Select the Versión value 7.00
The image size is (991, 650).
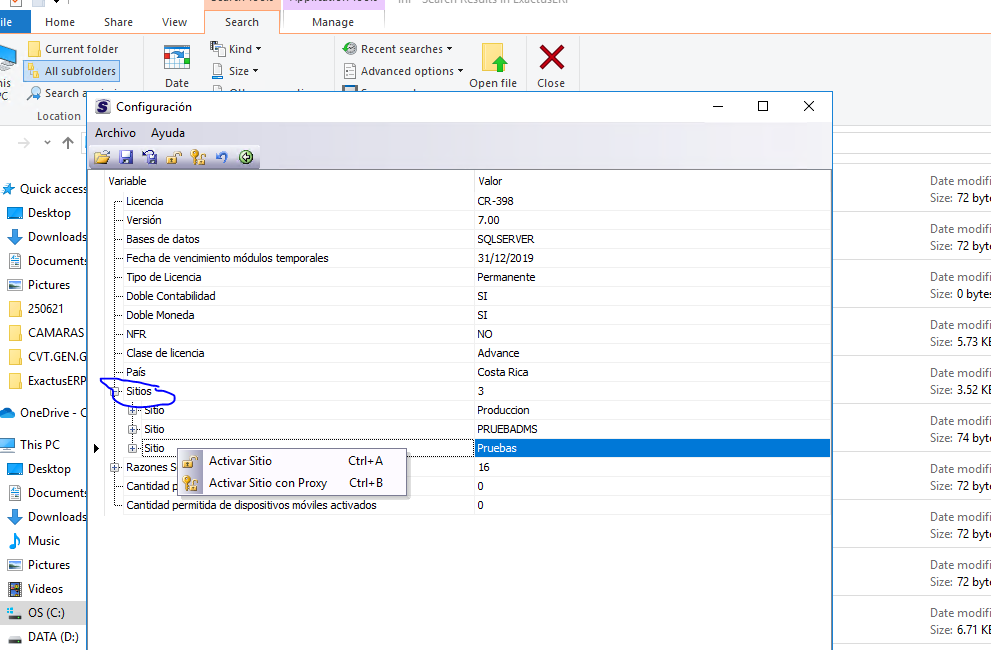point(488,220)
